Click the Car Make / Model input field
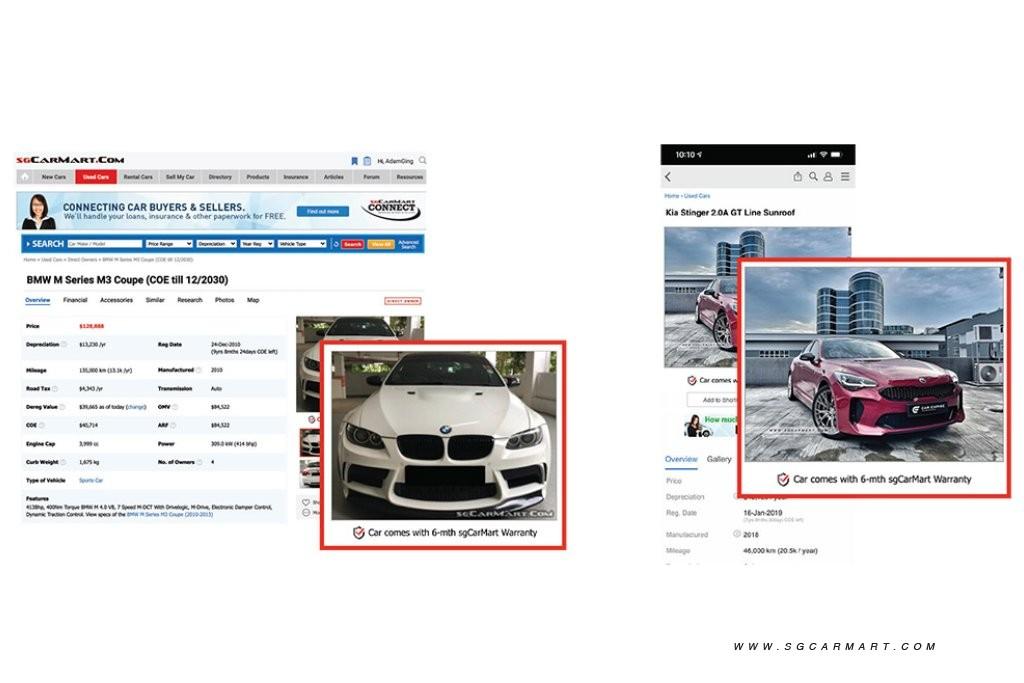 tap(104, 244)
